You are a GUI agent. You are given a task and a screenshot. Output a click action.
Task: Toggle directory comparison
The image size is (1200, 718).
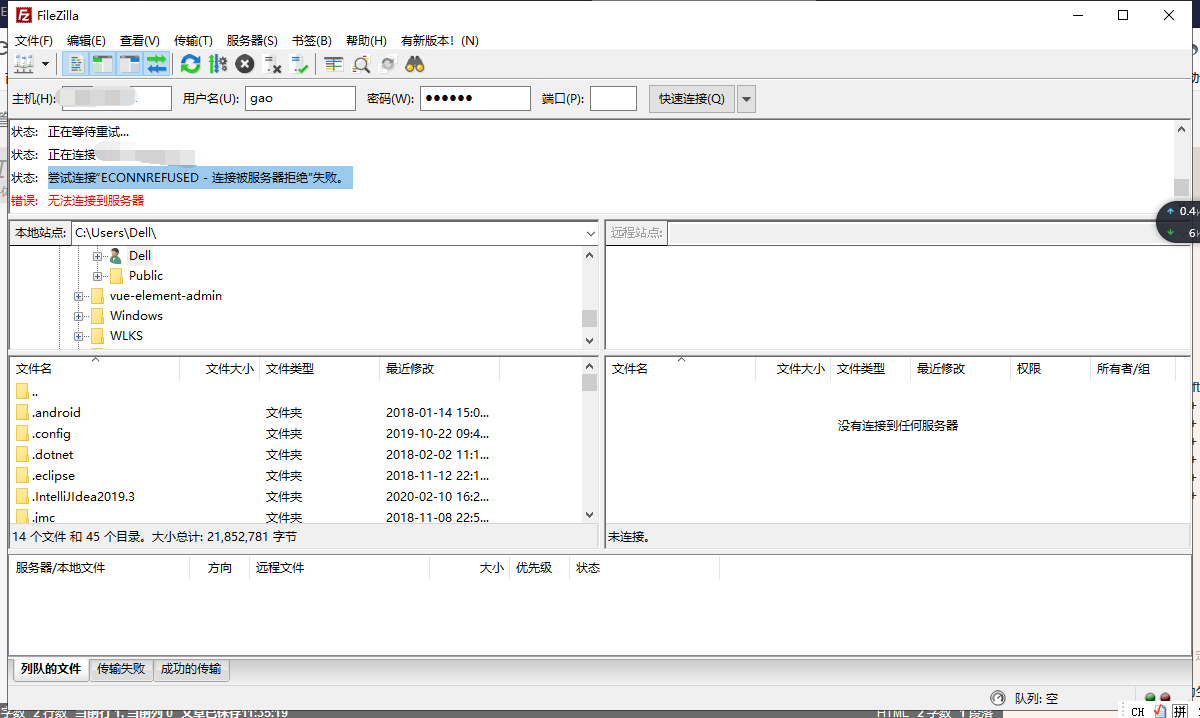coord(361,64)
